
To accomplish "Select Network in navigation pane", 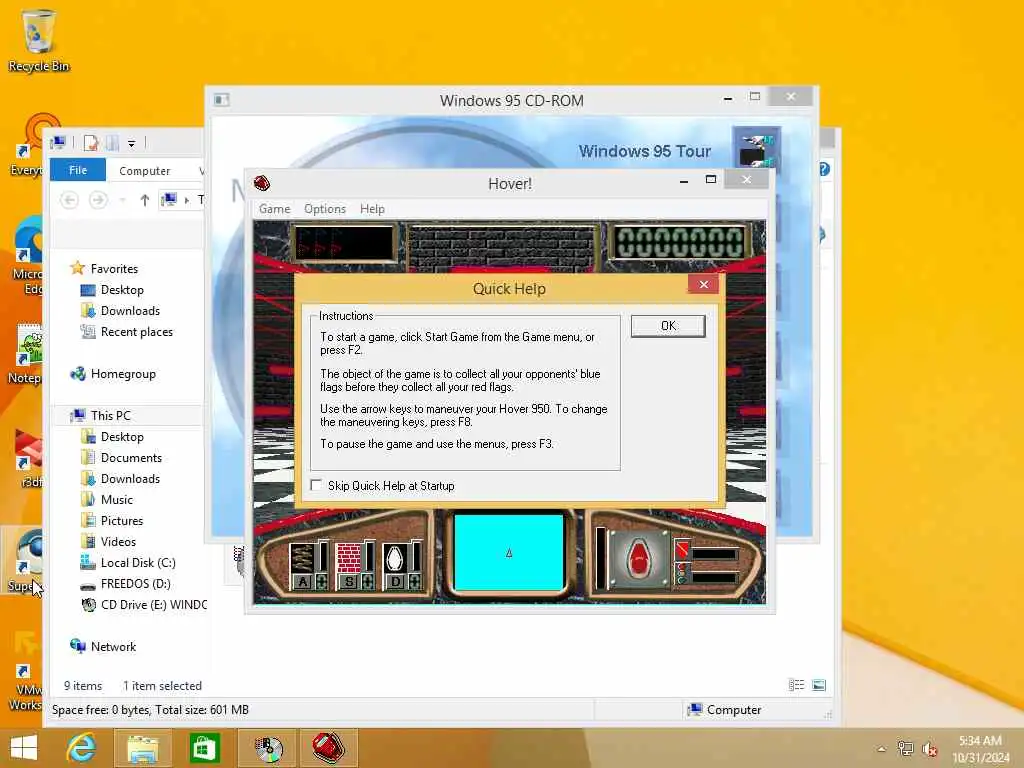I will click(x=113, y=647).
